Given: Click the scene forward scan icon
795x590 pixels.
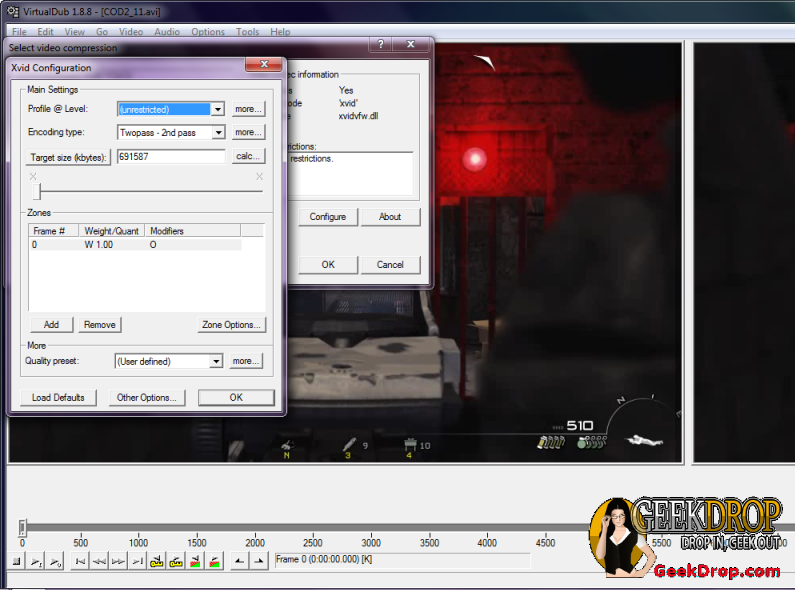Looking at the screenshot, I should 215,562.
